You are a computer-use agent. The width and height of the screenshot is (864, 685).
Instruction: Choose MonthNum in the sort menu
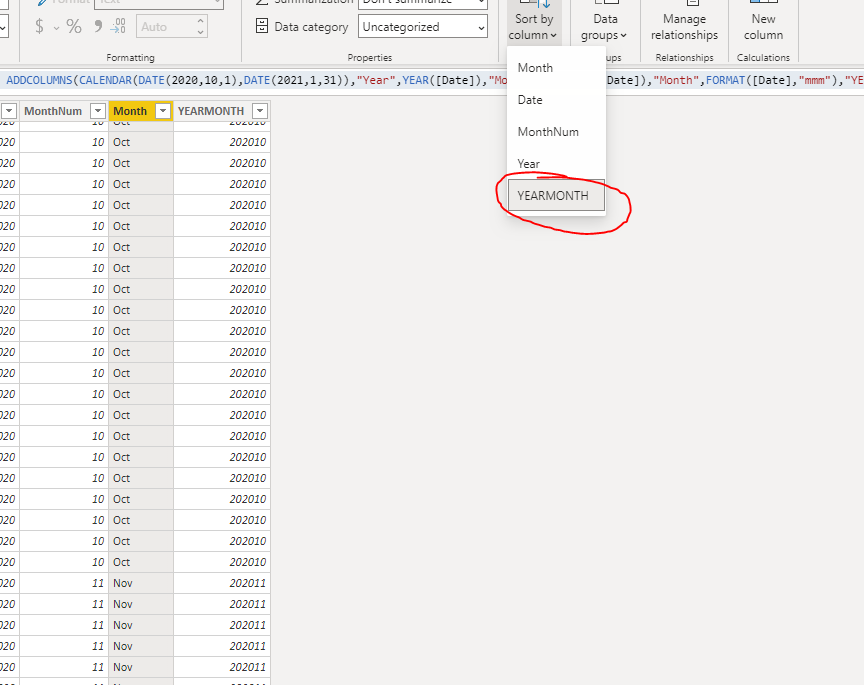coord(556,132)
